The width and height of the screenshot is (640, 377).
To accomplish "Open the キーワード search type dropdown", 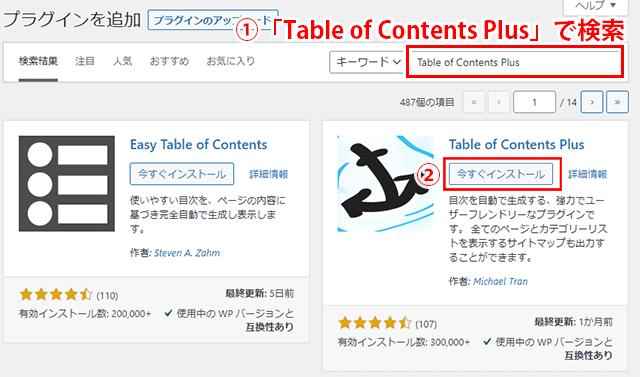I will click(x=366, y=62).
